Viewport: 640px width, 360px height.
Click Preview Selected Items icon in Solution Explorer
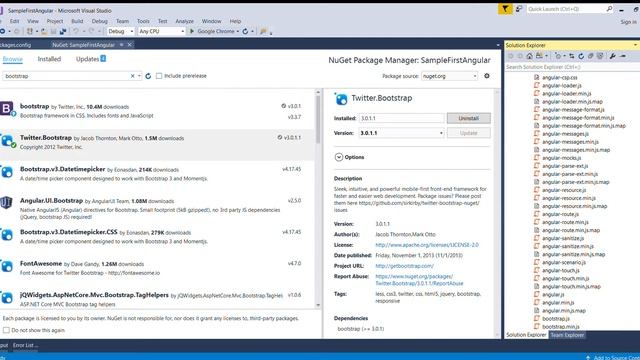point(623,56)
